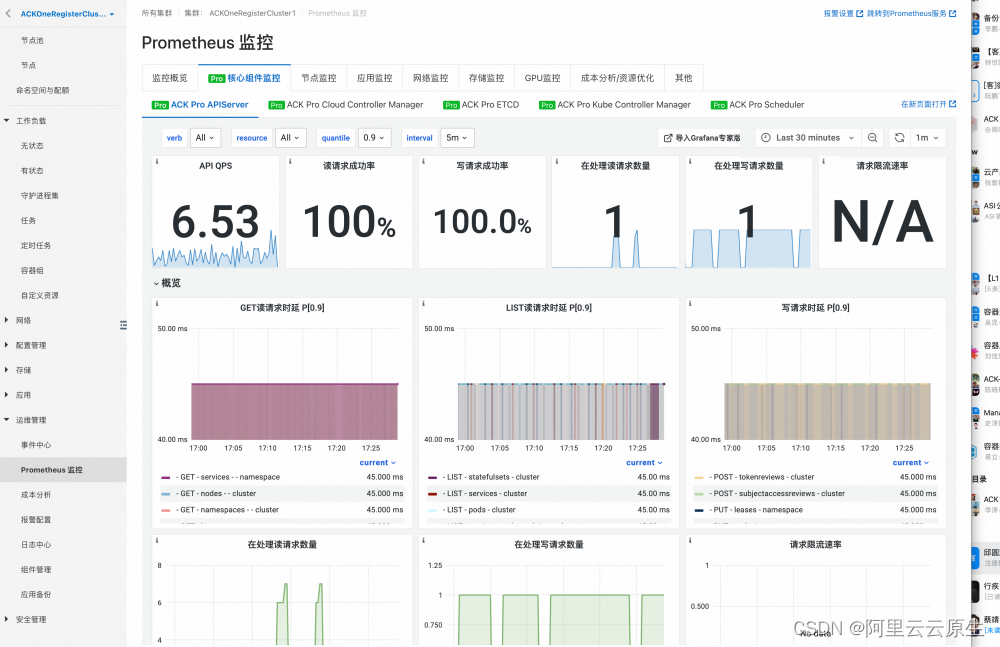The image size is (1000, 647).
Task: Open 容器组 in the sidebar
Action: point(32,271)
